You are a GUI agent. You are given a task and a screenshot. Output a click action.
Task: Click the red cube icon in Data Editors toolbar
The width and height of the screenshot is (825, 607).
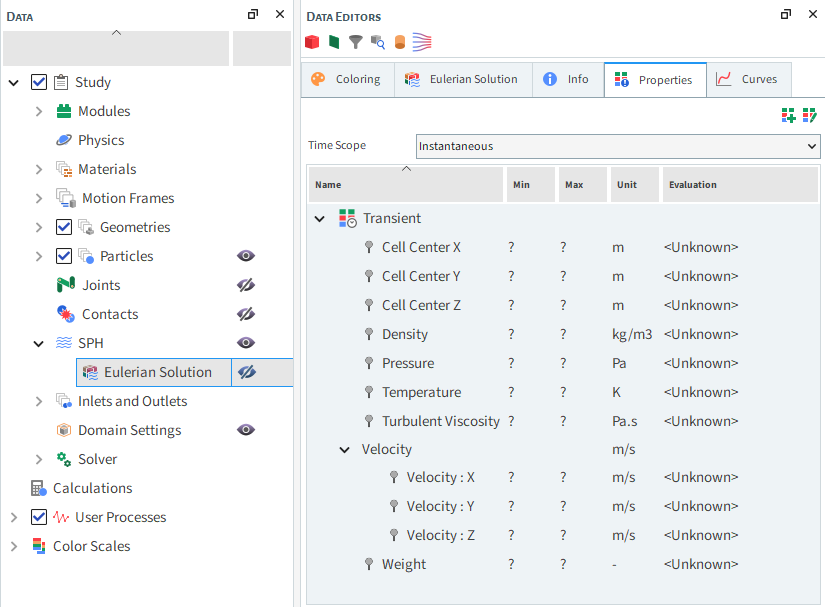point(312,42)
